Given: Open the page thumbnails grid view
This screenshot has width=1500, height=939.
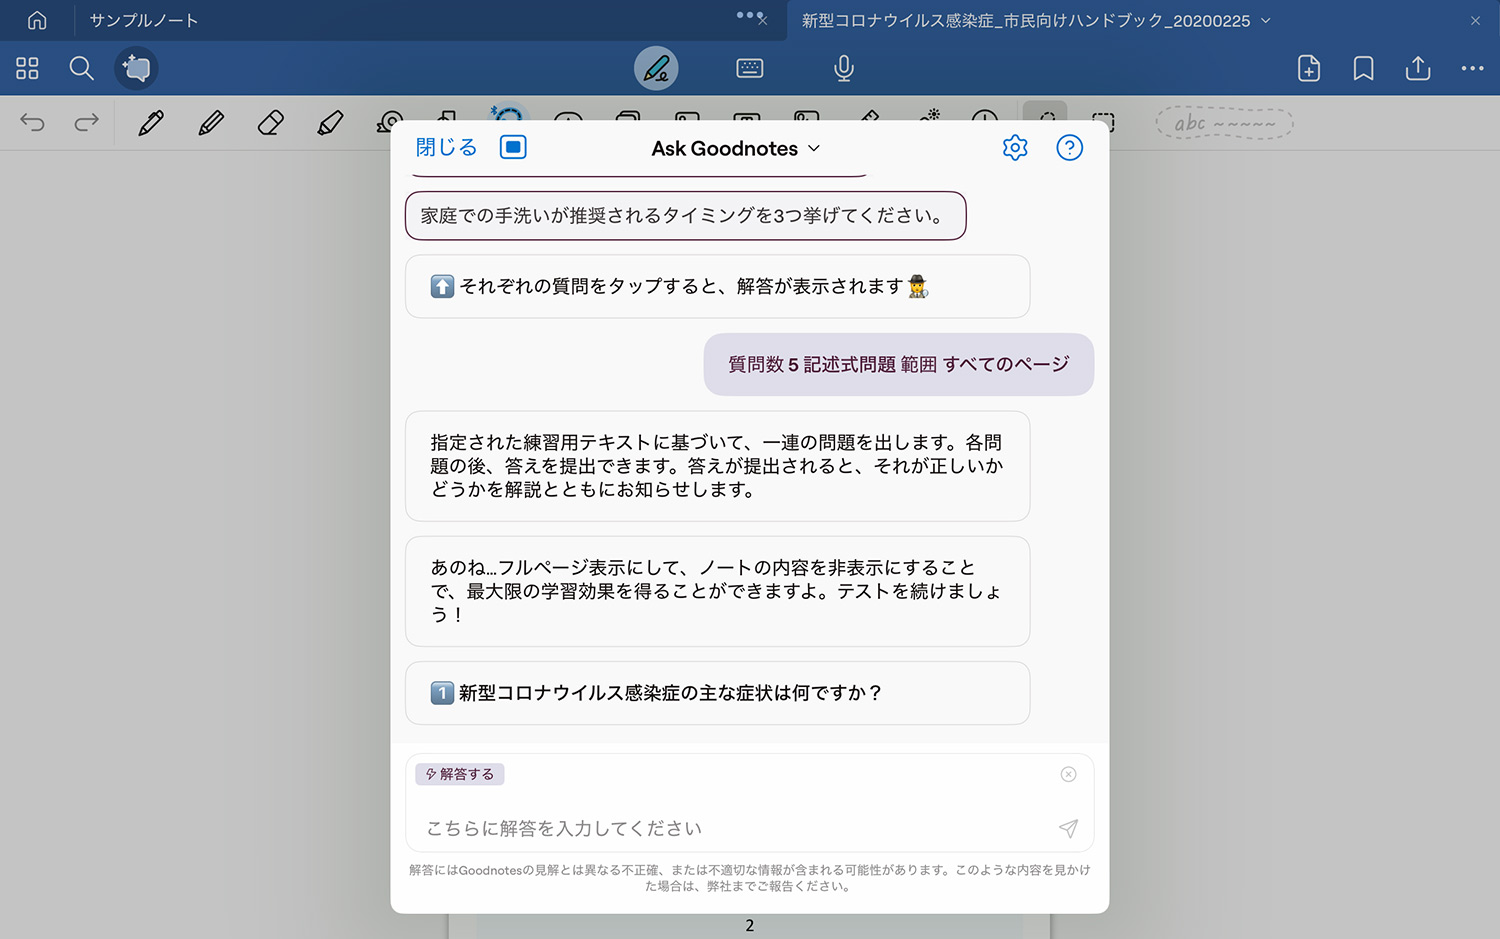Looking at the screenshot, I should (27, 68).
